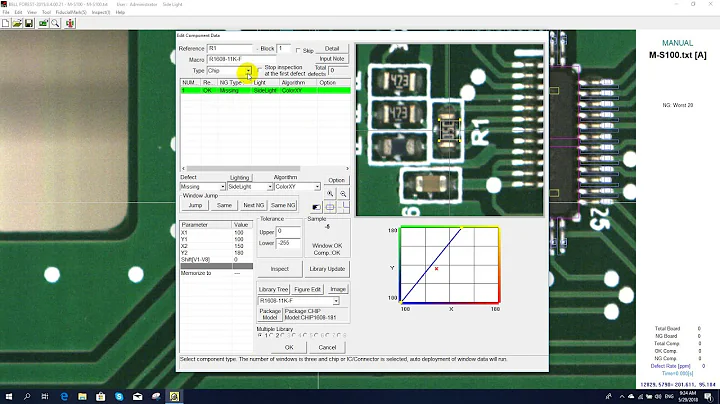Click the green board capture toolbar icon

tap(44, 23)
